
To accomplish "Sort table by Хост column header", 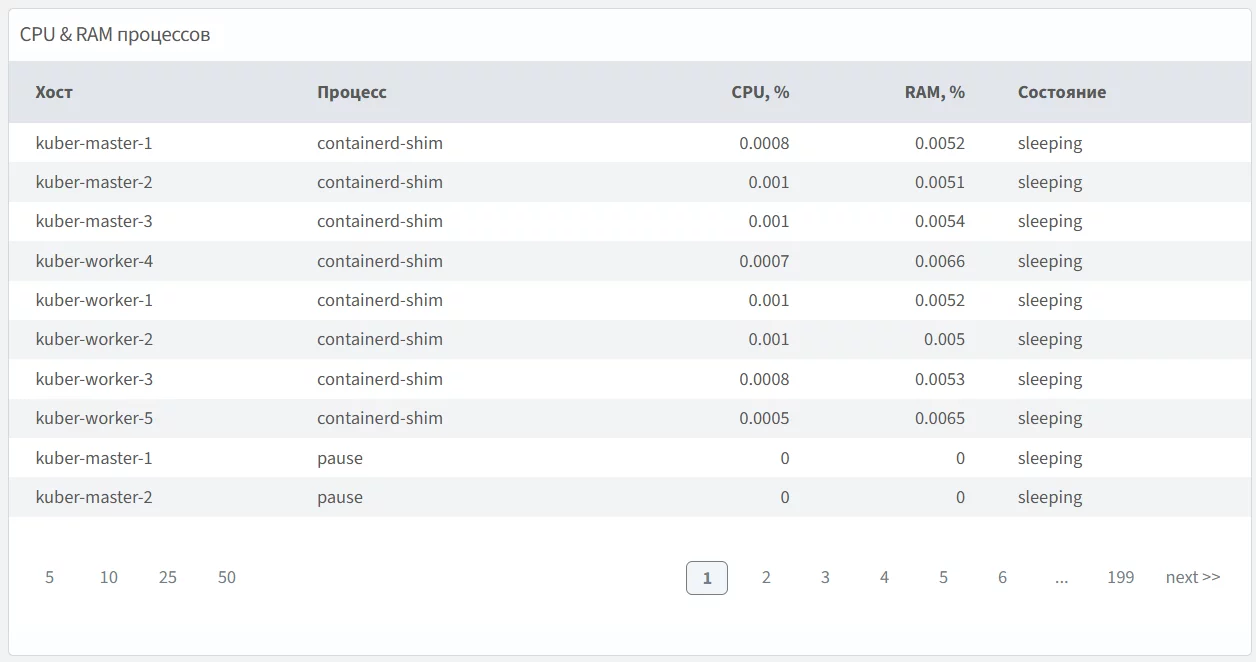I will tap(54, 92).
